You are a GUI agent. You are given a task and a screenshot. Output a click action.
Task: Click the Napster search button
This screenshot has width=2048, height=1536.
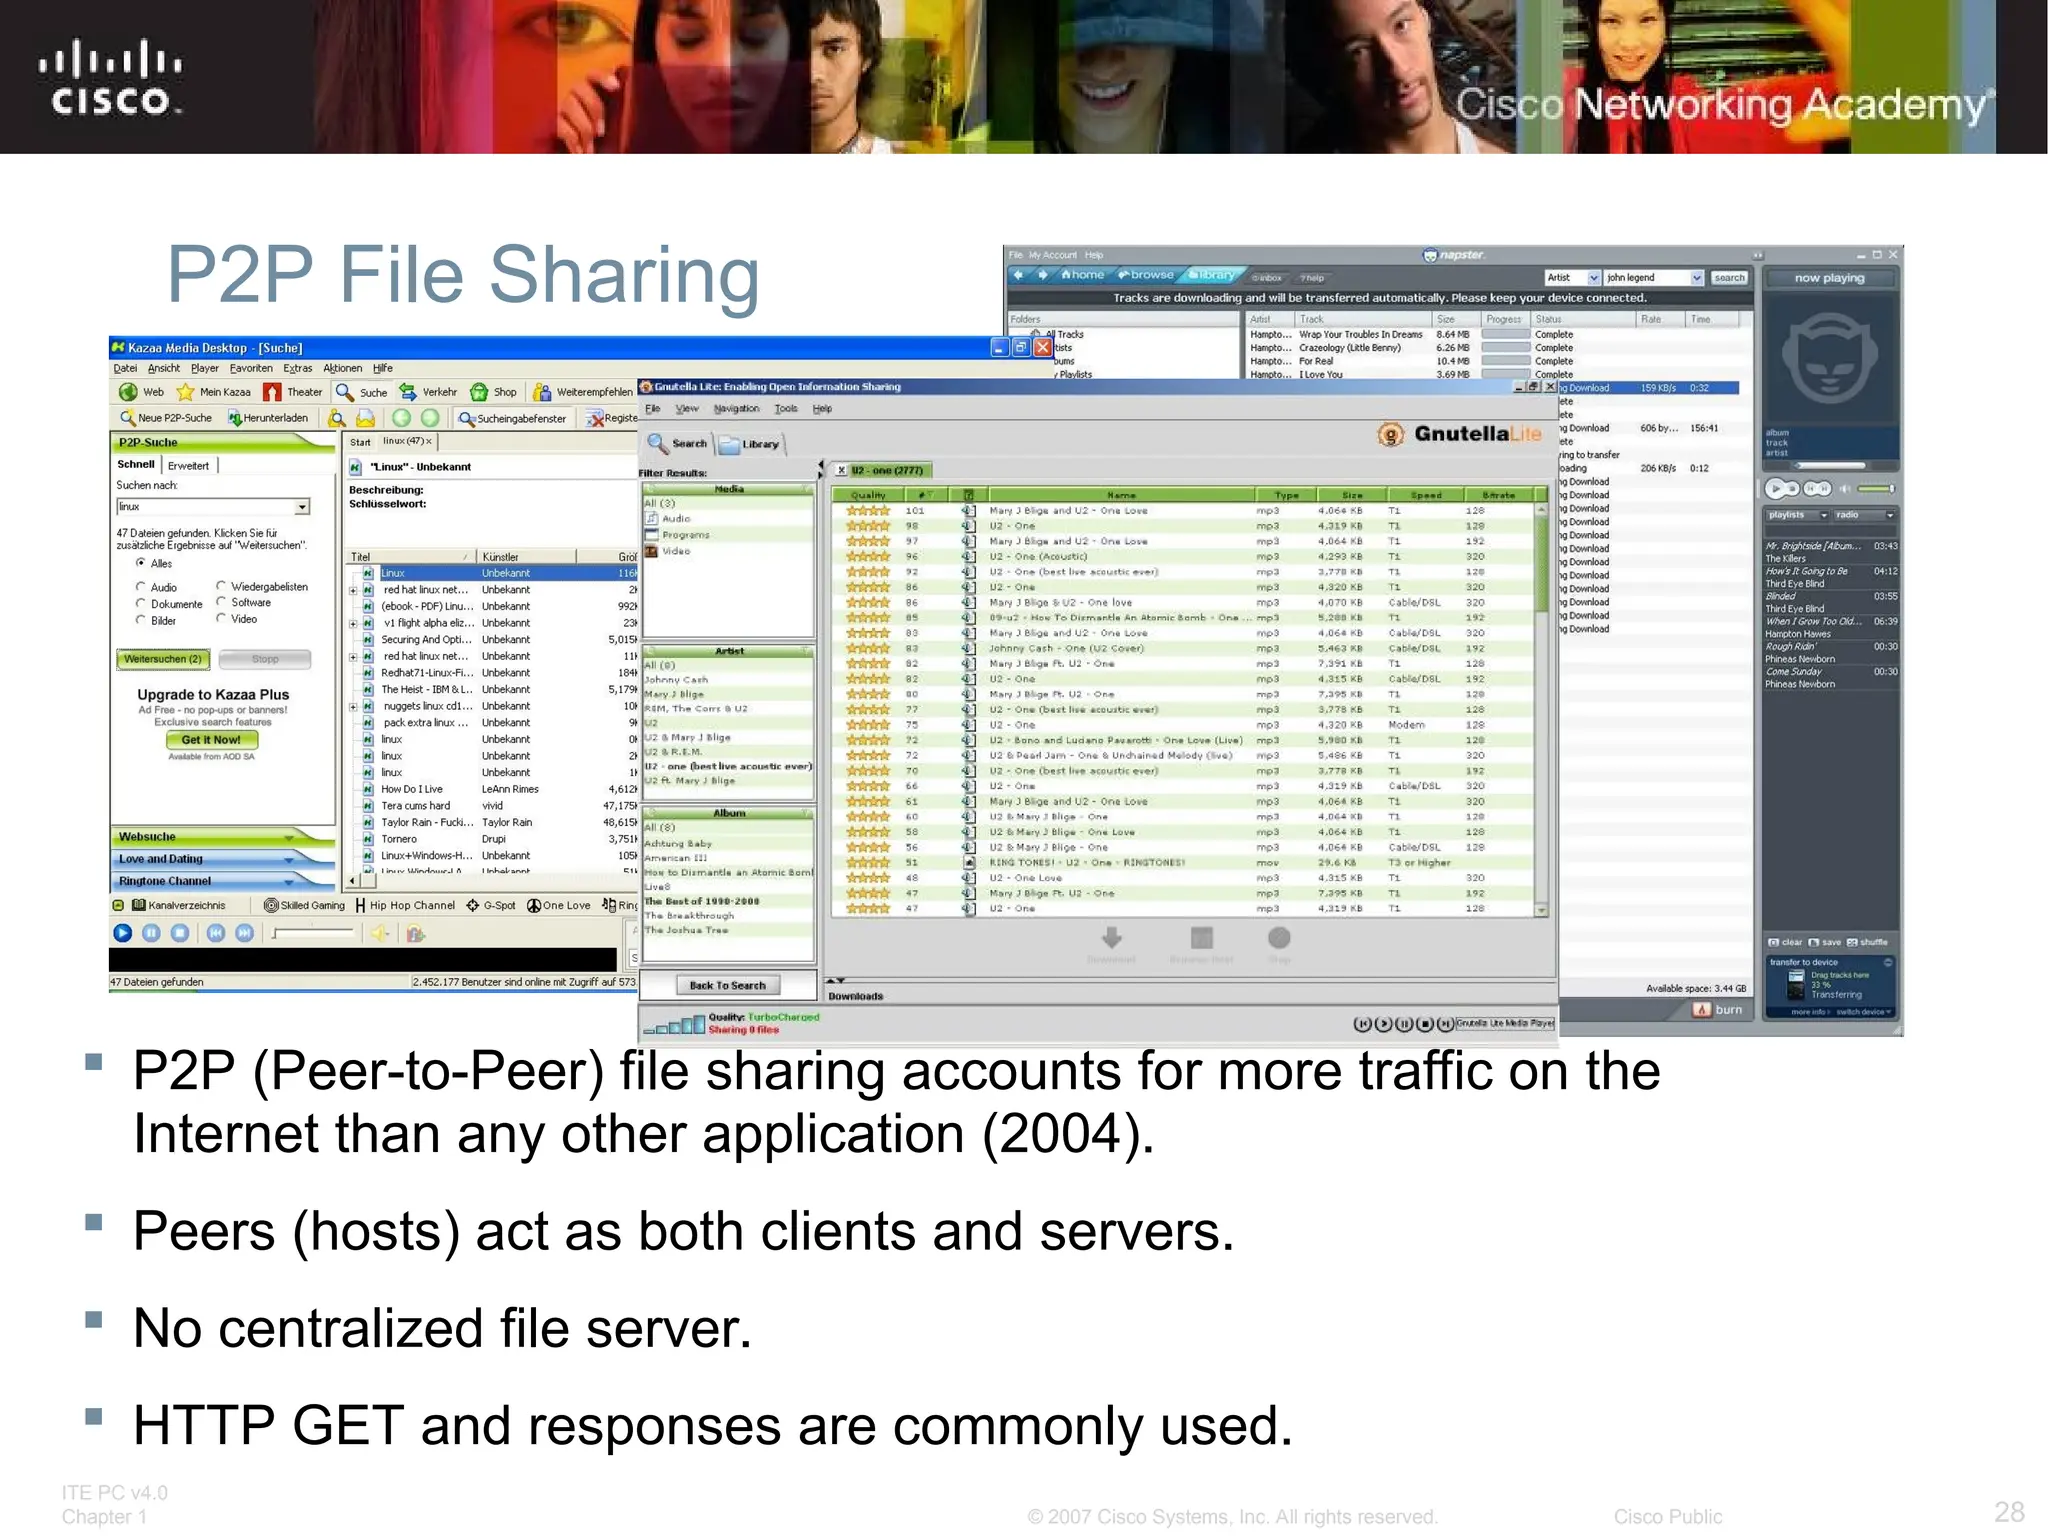1728,278
